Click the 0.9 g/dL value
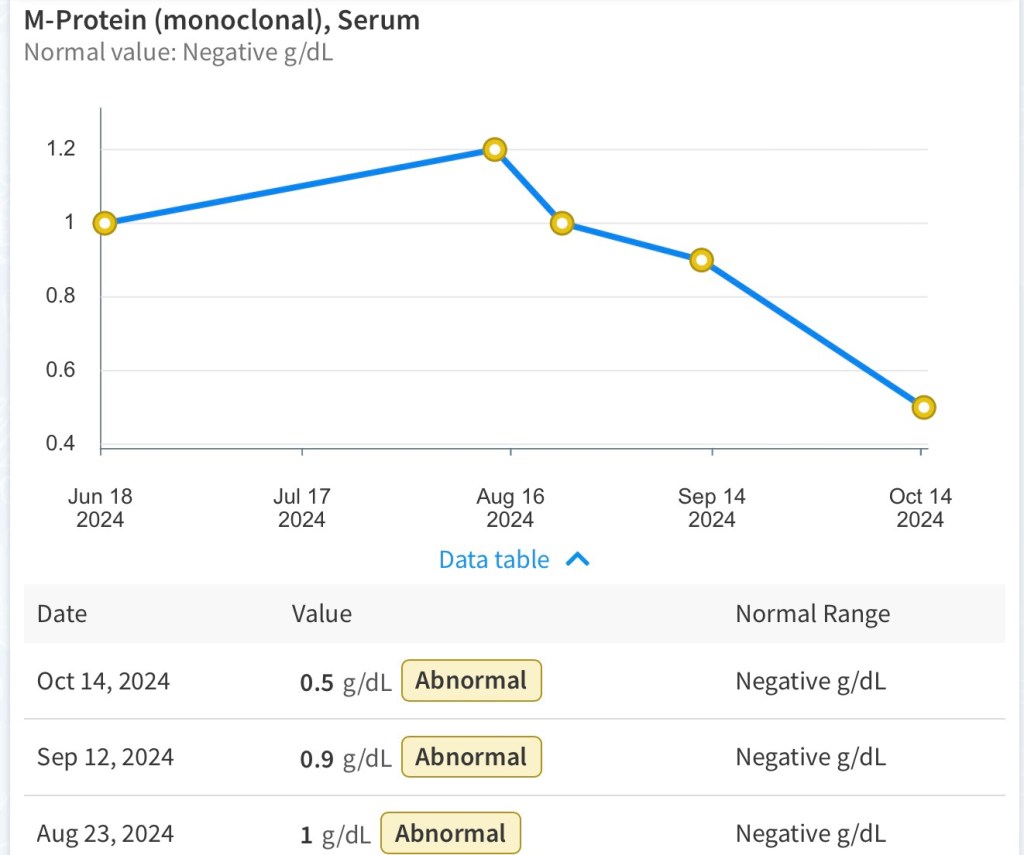 tap(345, 758)
